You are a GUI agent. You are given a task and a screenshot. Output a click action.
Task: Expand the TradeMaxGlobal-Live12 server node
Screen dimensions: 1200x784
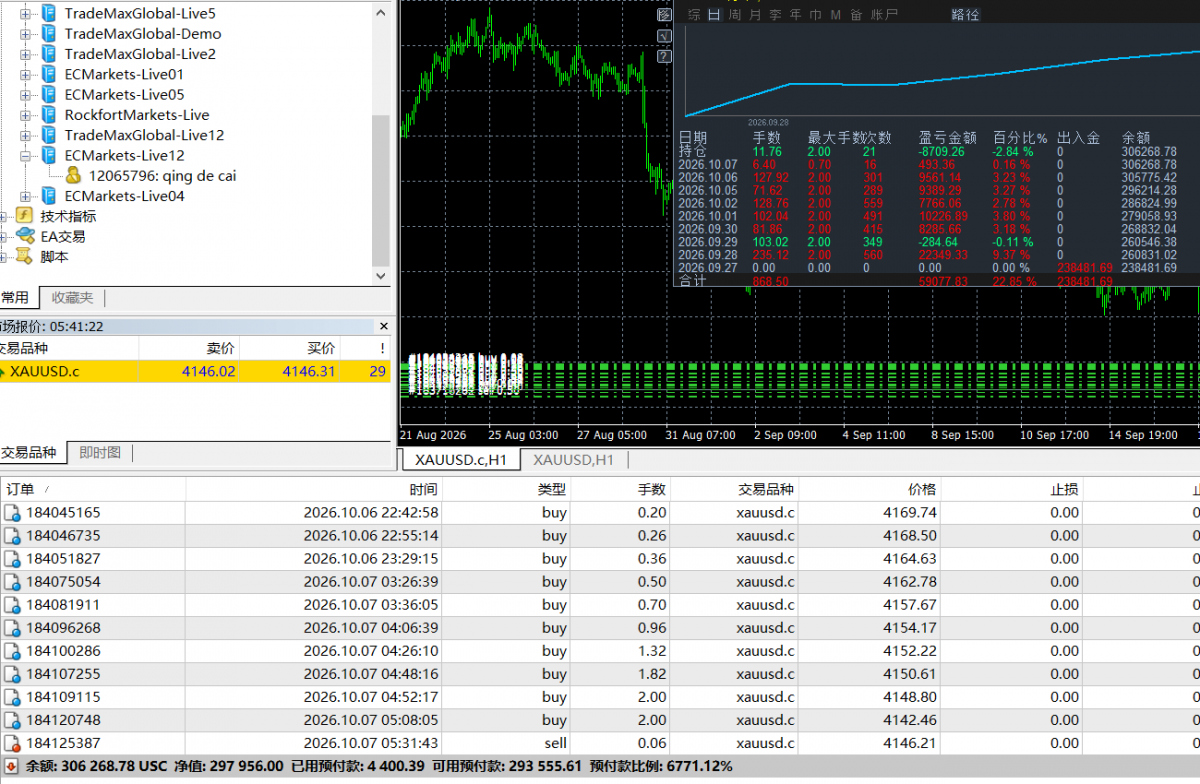click(25, 135)
